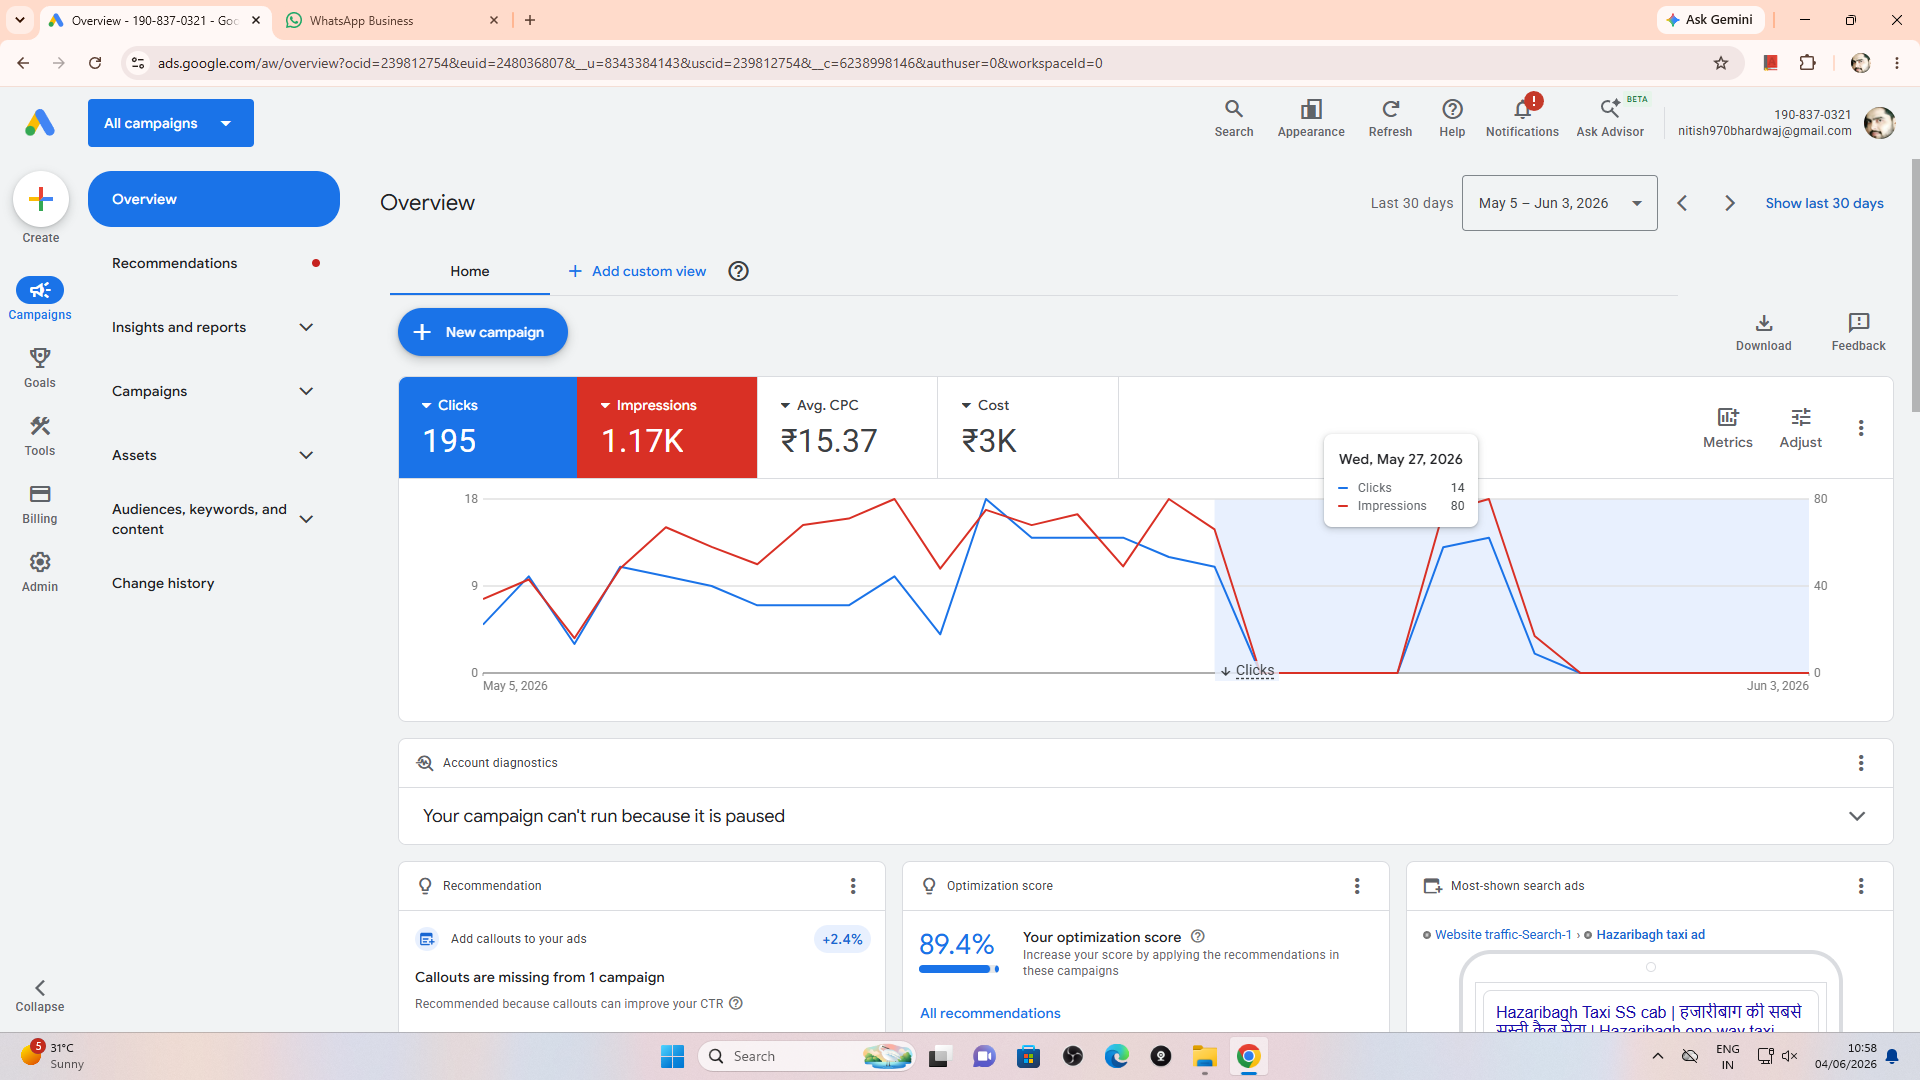This screenshot has width=1920, height=1080.
Task: Open Account diagnostics three-dot menu
Action: (1861, 763)
